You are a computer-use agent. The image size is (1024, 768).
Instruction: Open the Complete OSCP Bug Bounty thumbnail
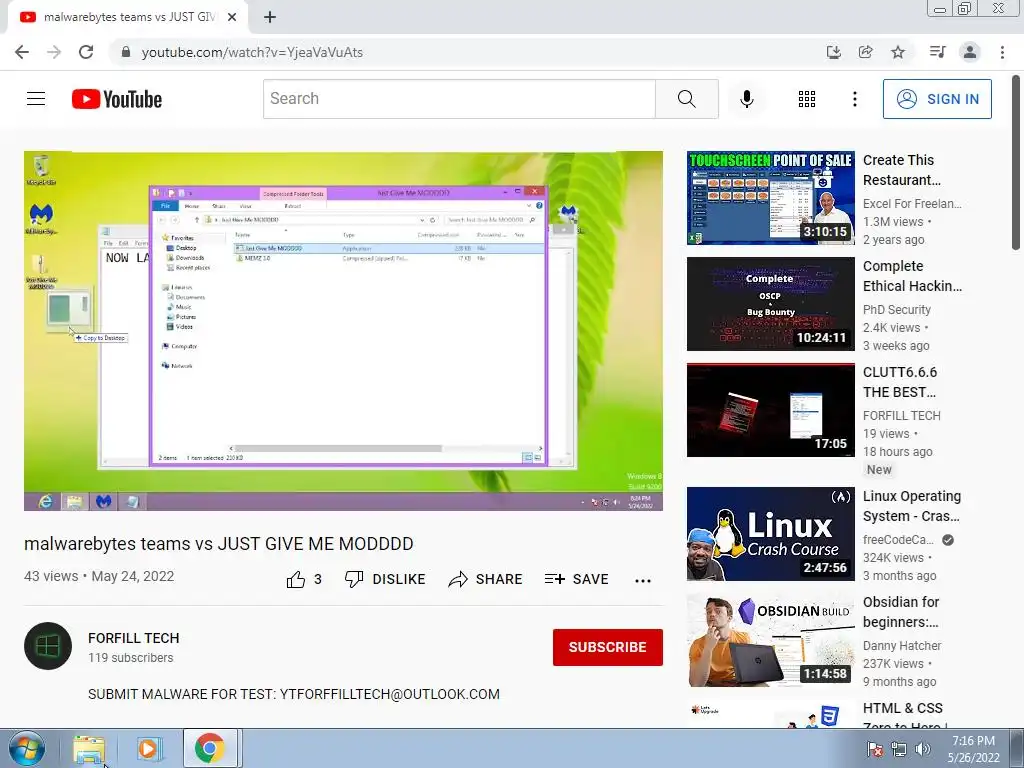[771, 304]
